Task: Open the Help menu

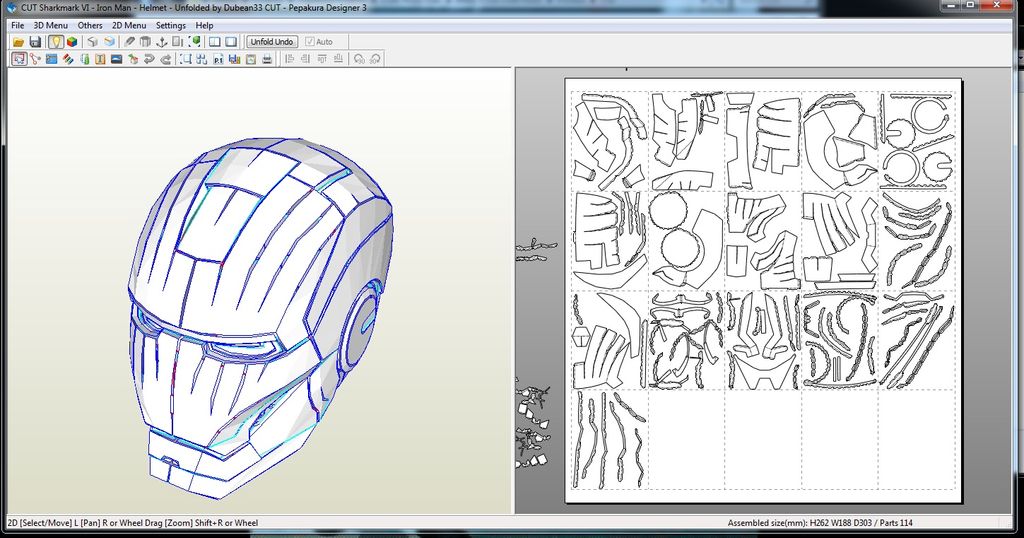Action: click(204, 25)
